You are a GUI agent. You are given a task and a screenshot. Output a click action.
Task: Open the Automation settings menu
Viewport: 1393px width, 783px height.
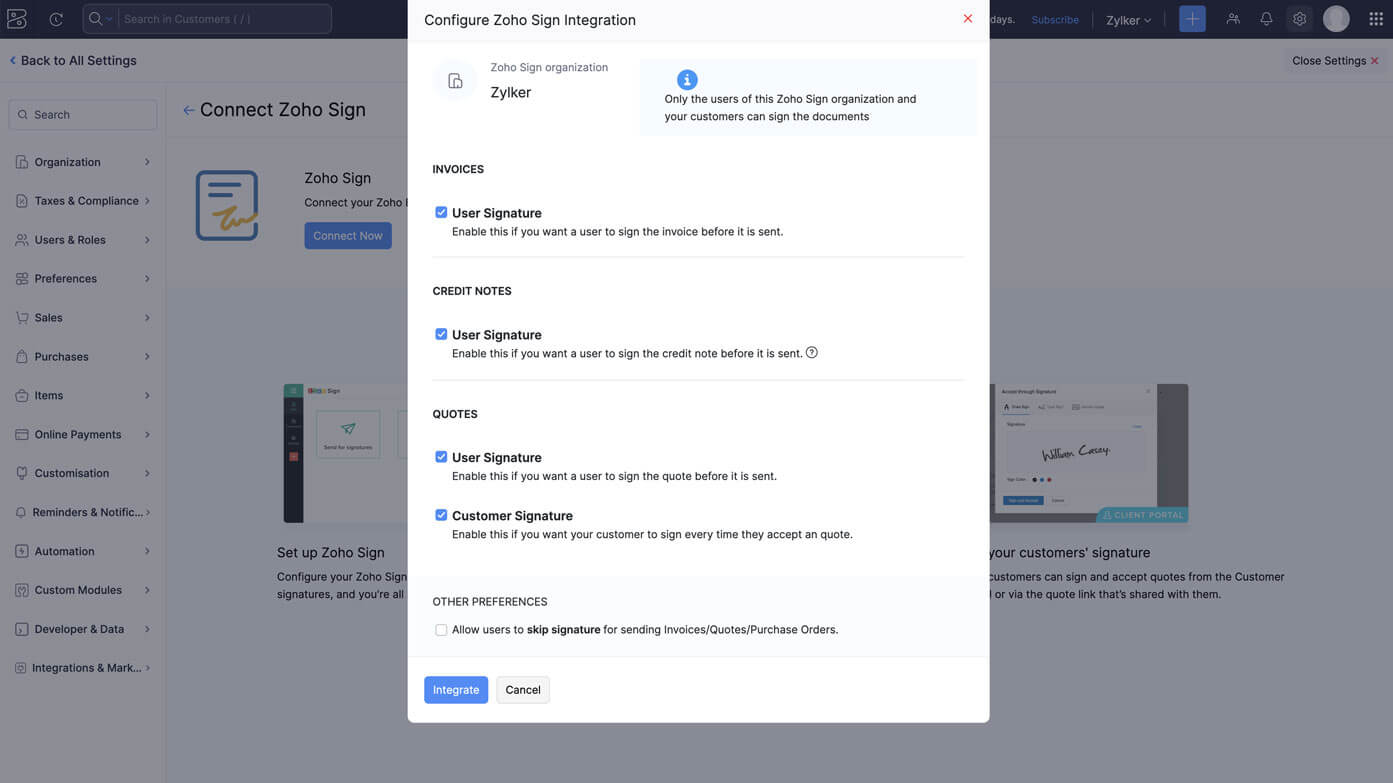point(83,551)
